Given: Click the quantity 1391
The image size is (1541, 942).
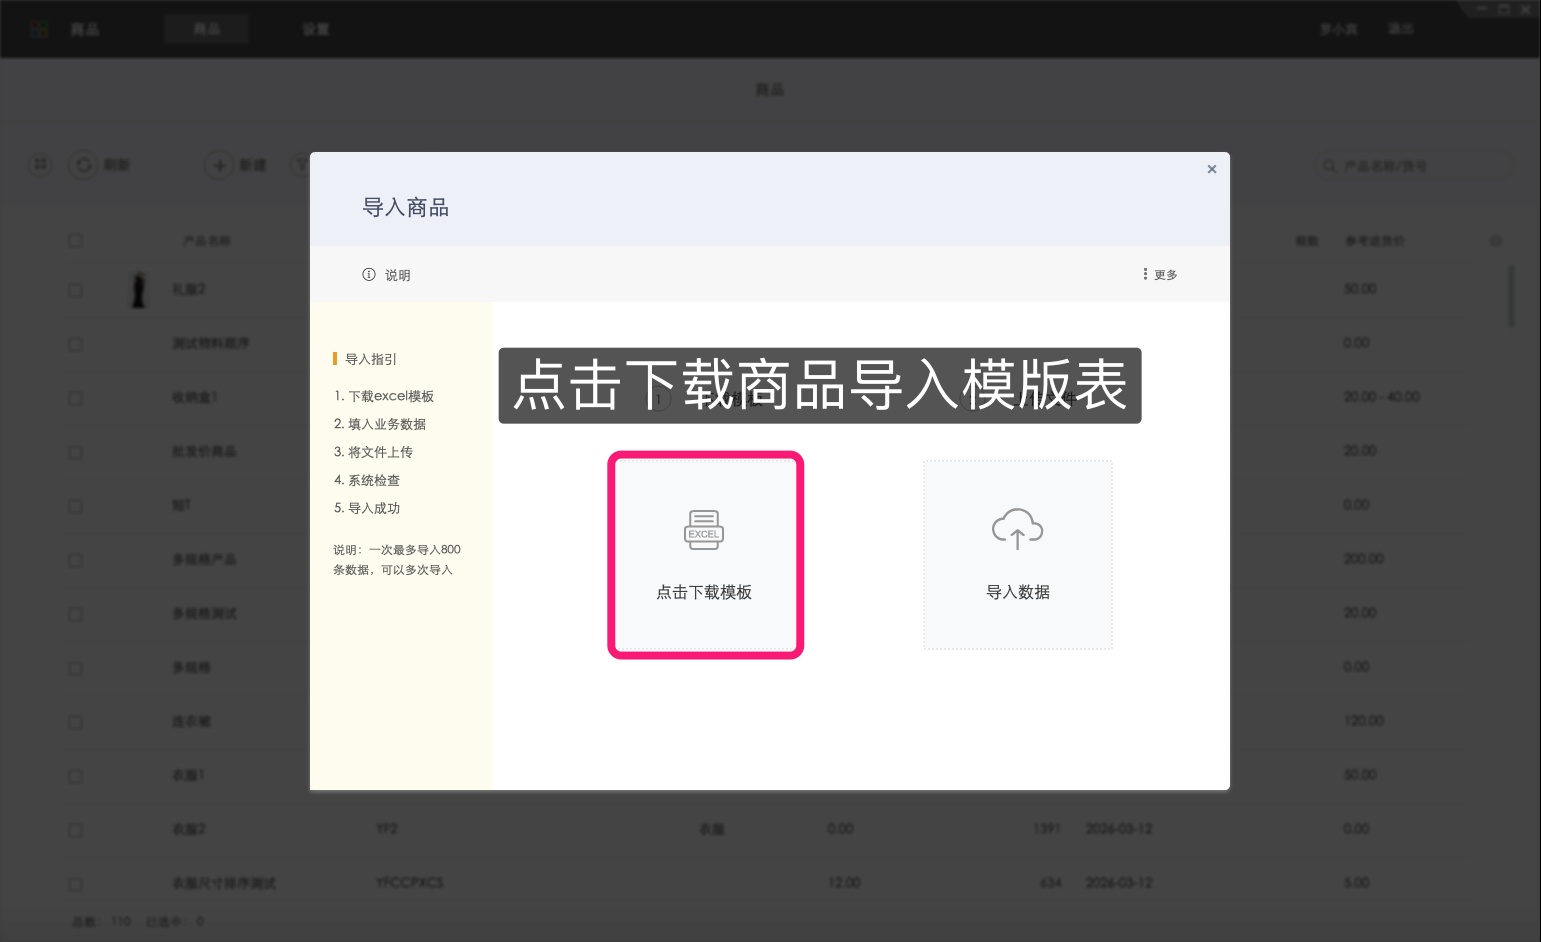Looking at the screenshot, I should 1046,829.
